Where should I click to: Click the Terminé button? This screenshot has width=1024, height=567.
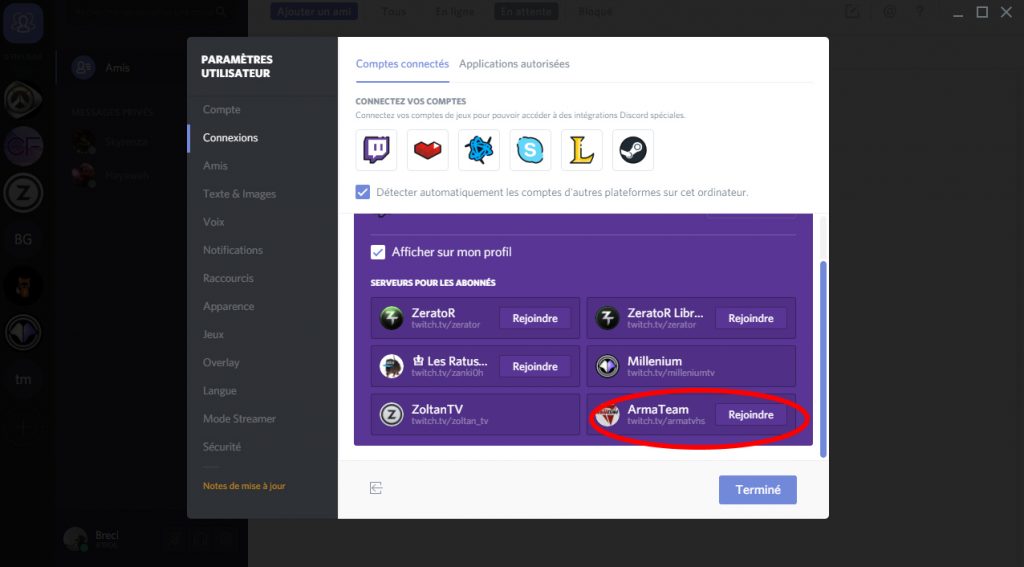click(758, 490)
